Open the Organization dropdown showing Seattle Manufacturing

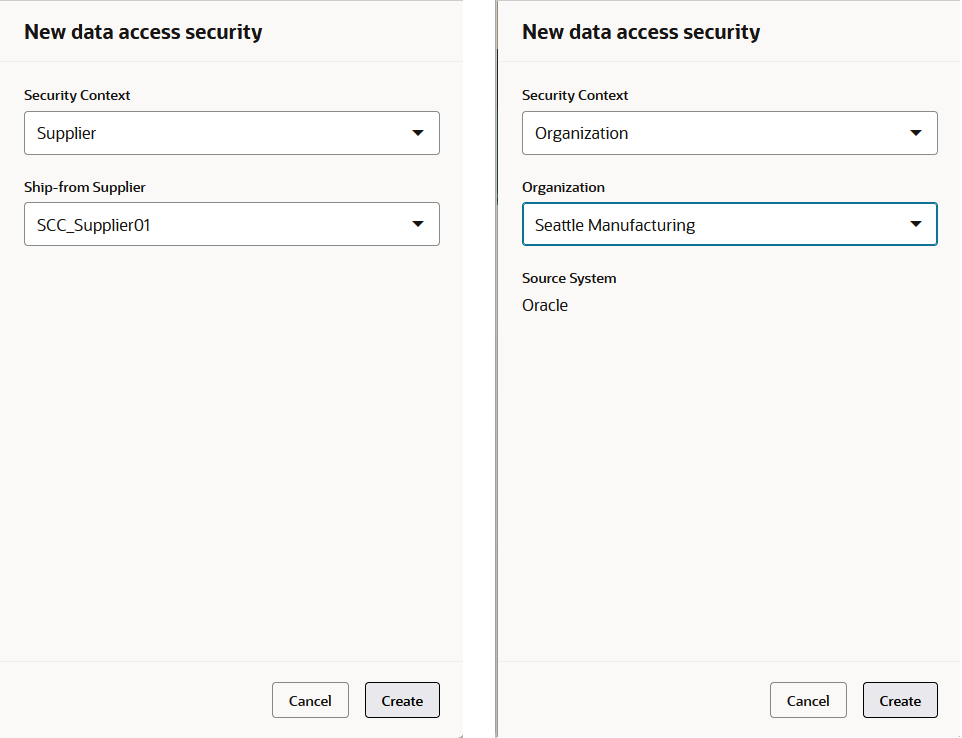729,224
